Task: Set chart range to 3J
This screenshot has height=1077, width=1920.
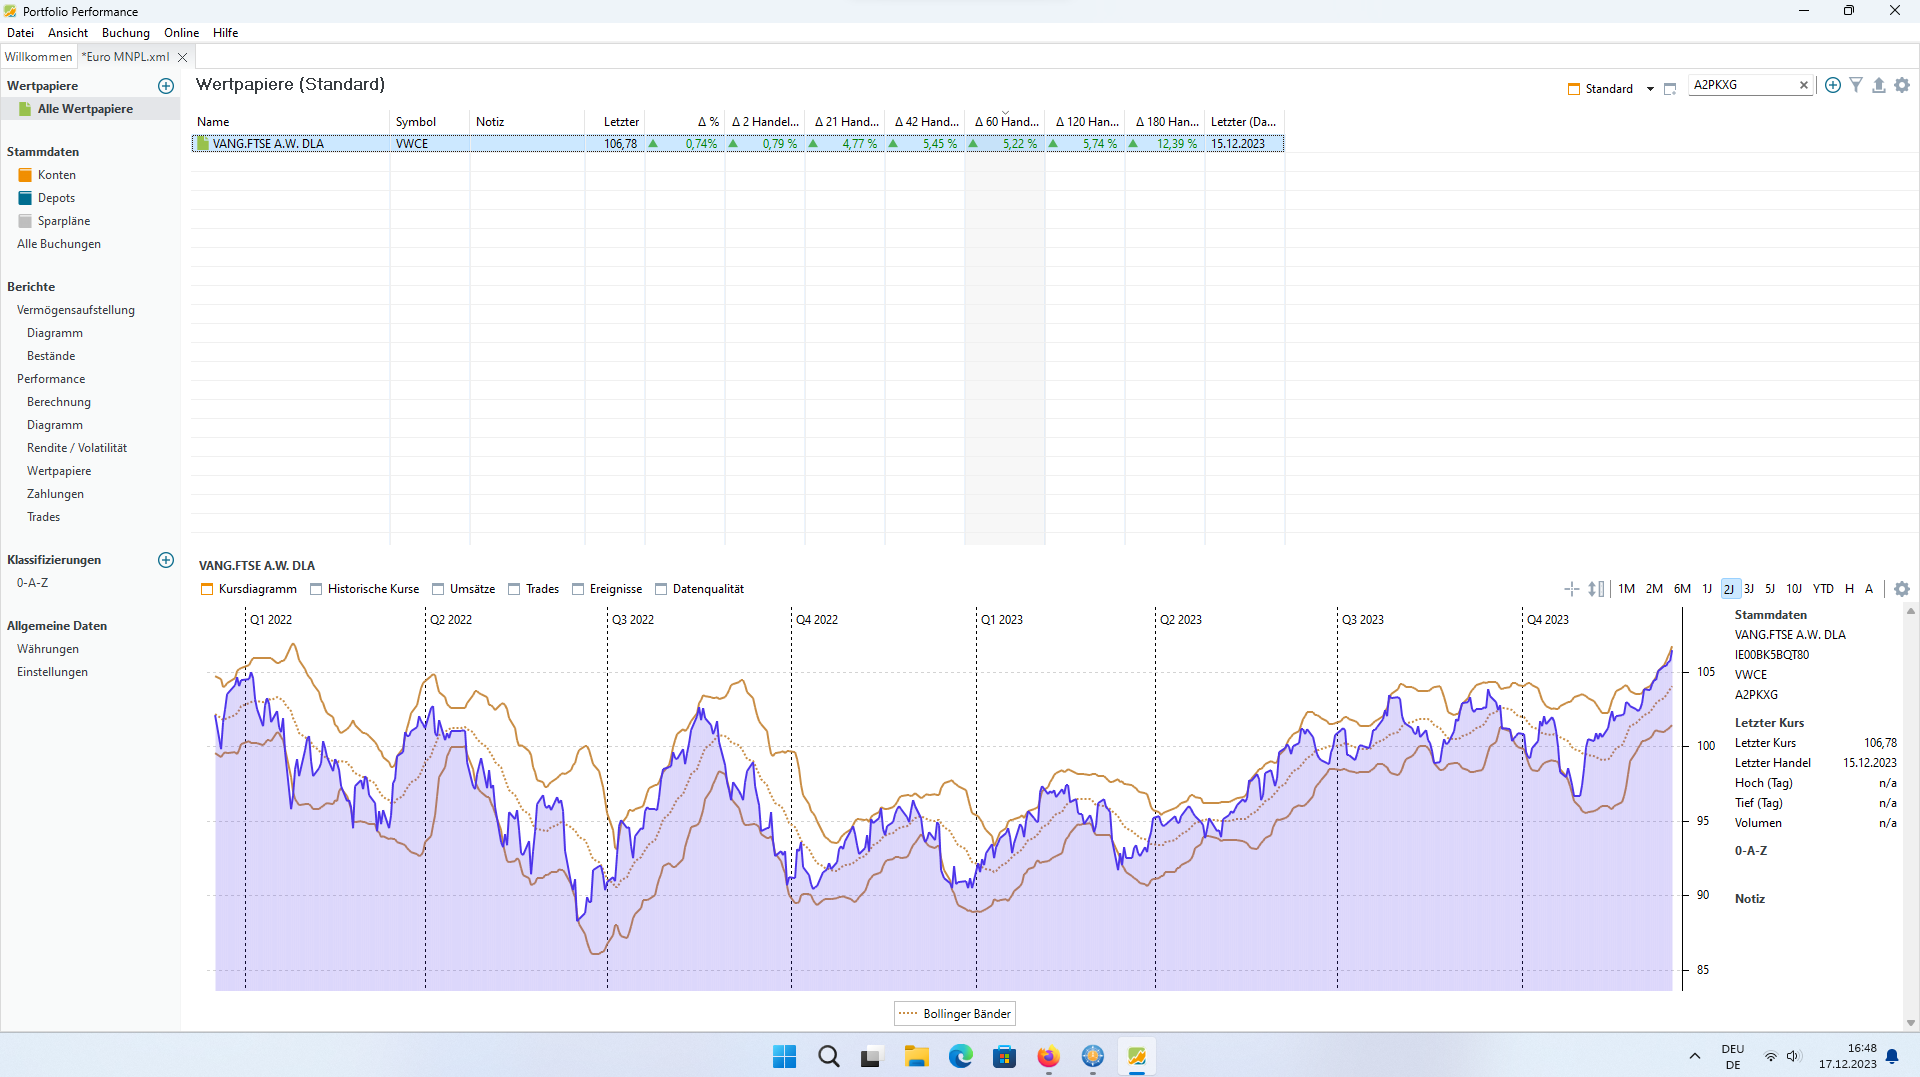Action: coord(1749,589)
